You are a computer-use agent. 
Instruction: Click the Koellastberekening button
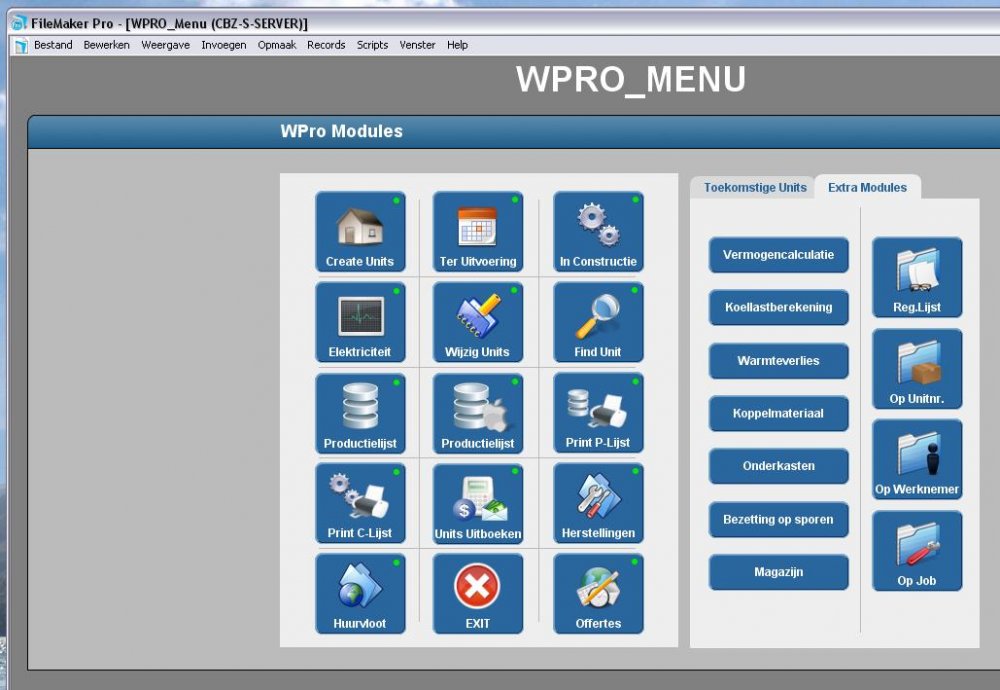click(779, 307)
